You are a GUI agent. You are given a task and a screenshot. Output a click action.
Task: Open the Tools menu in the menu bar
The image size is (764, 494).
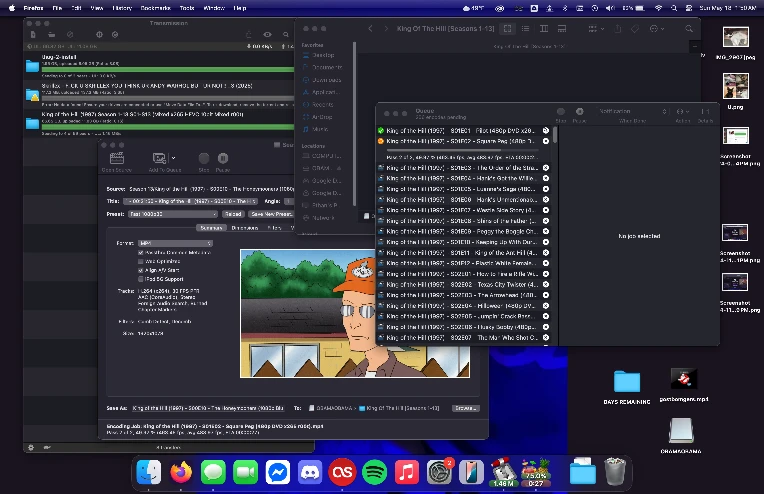(x=187, y=8)
